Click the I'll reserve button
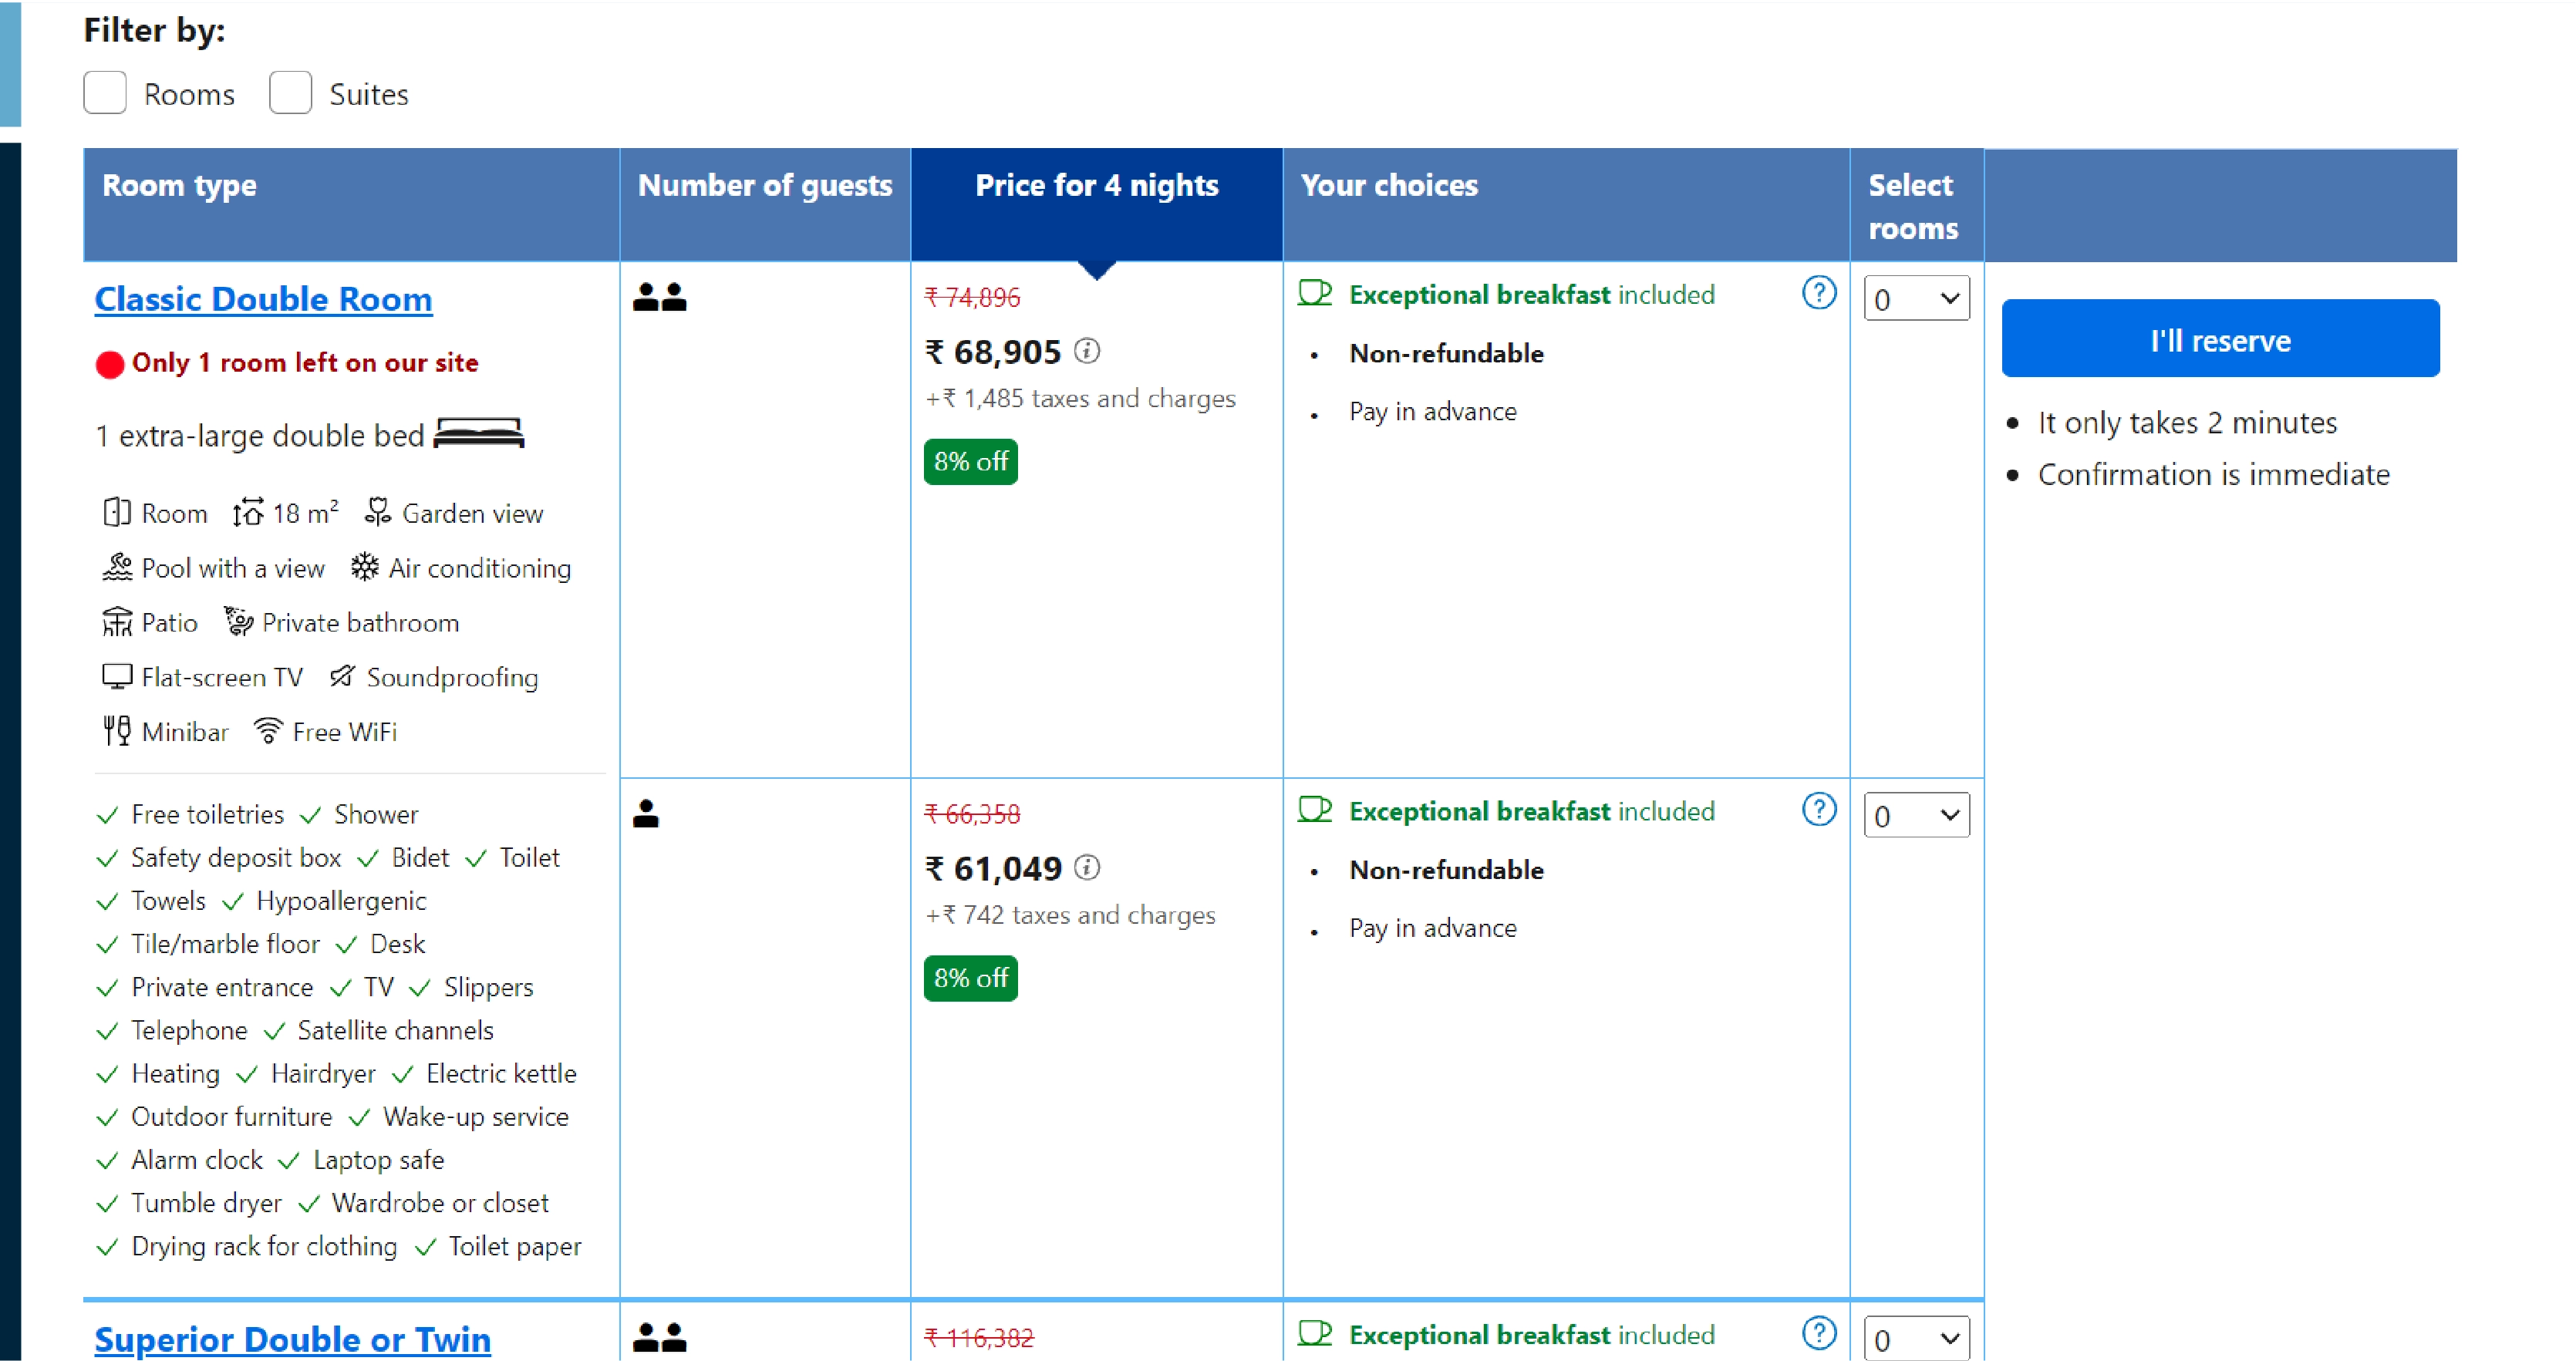The width and height of the screenshot is (2576, 1361). (x=2220, y=339)
